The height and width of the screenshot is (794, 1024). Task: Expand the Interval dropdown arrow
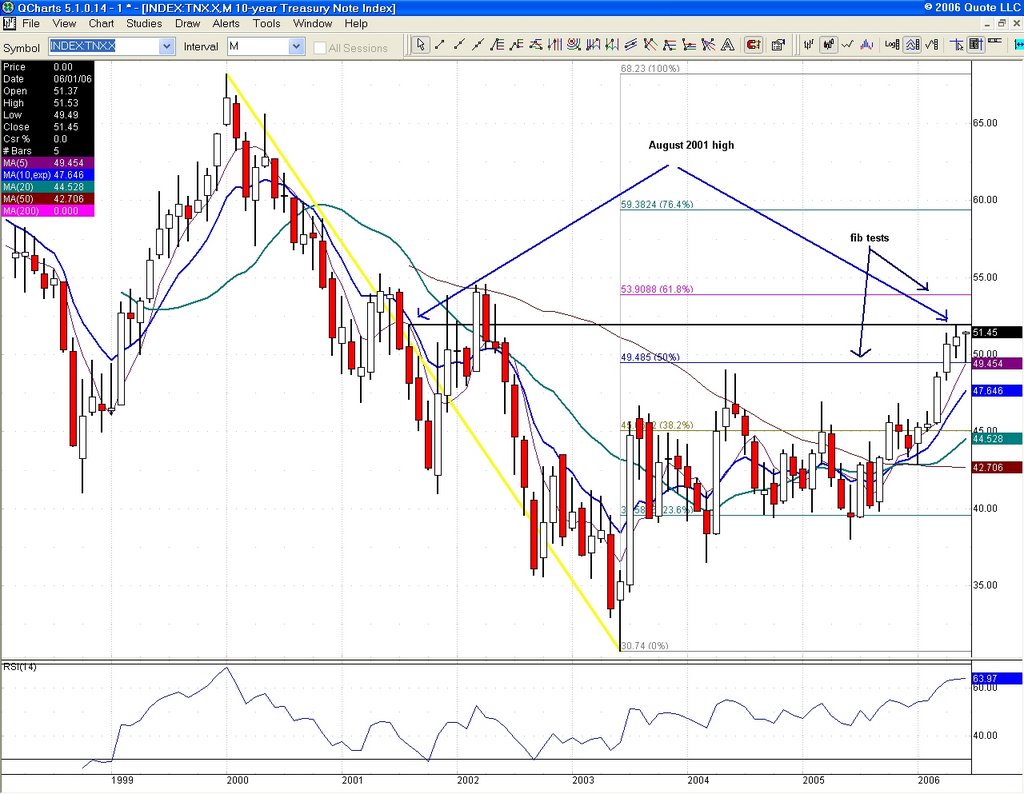coord(296,46)
